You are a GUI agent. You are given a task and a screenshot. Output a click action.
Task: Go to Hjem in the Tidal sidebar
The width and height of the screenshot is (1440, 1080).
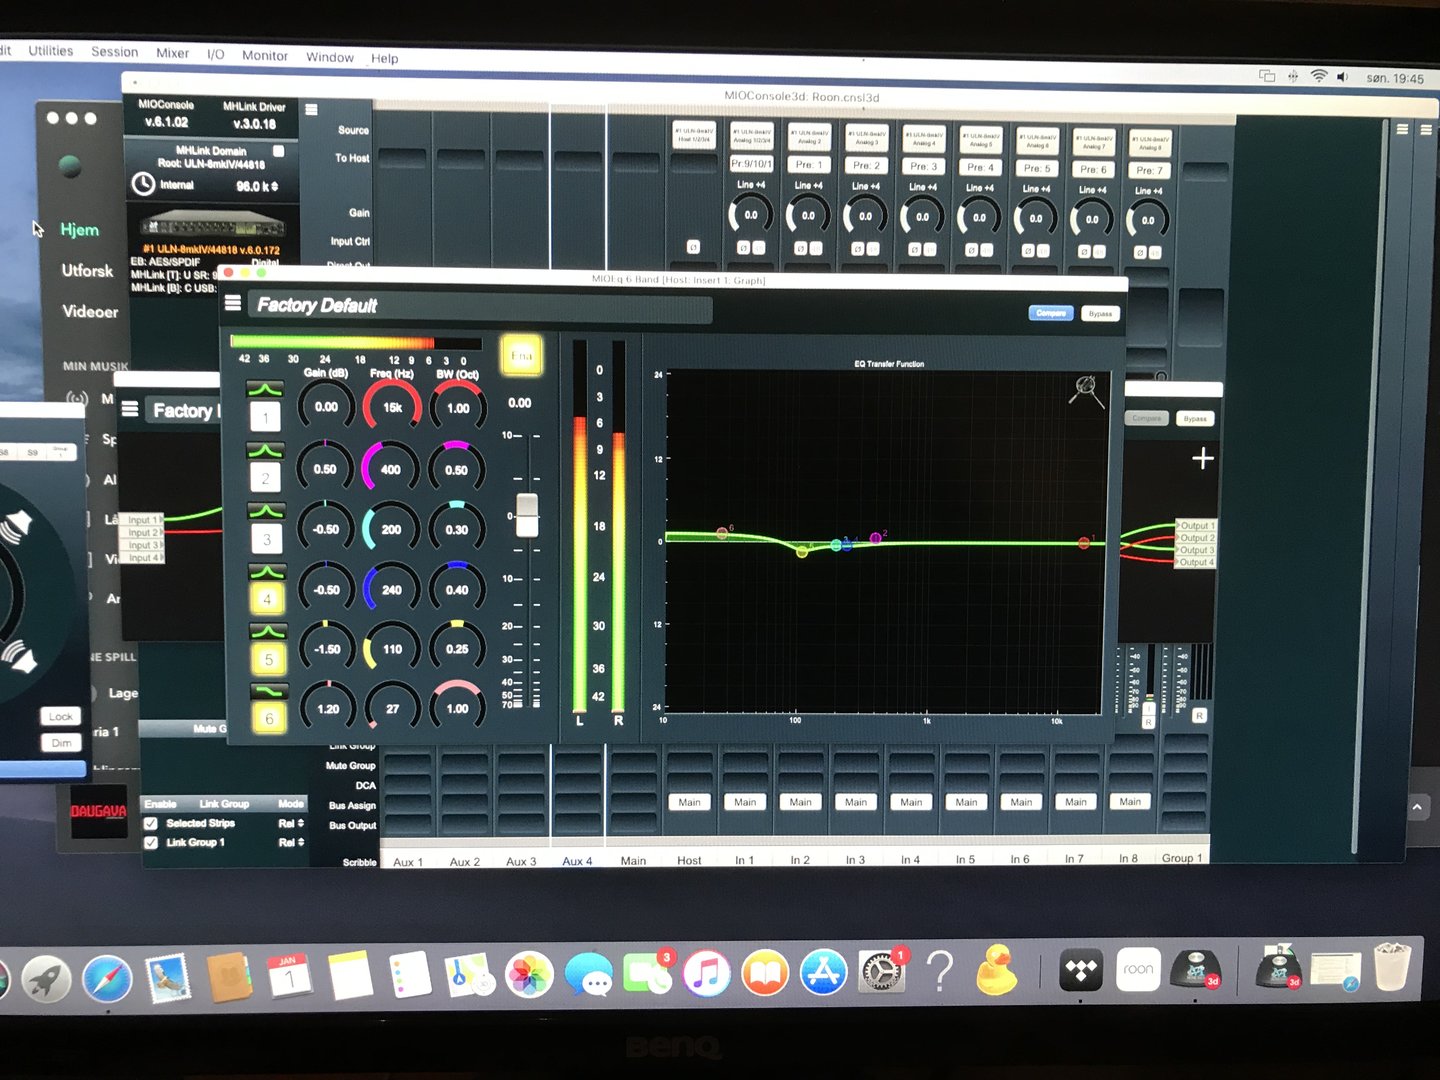[79, 229]
